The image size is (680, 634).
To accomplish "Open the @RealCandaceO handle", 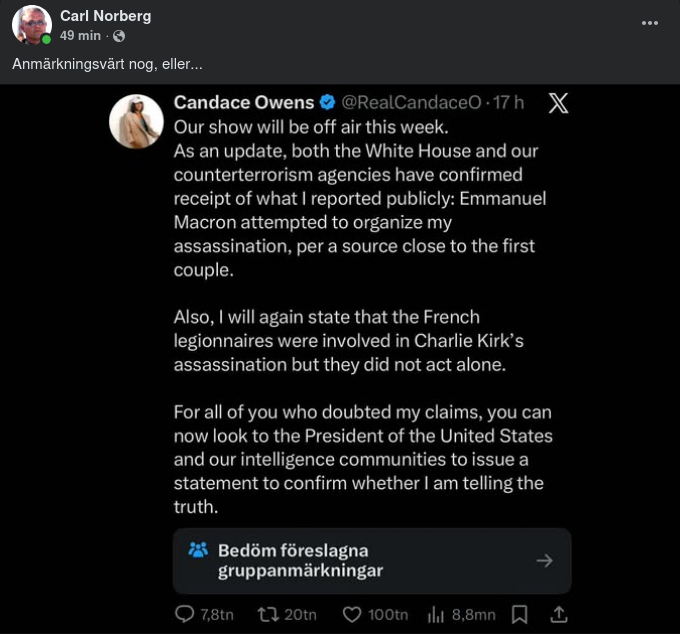I will coord(412,102).
